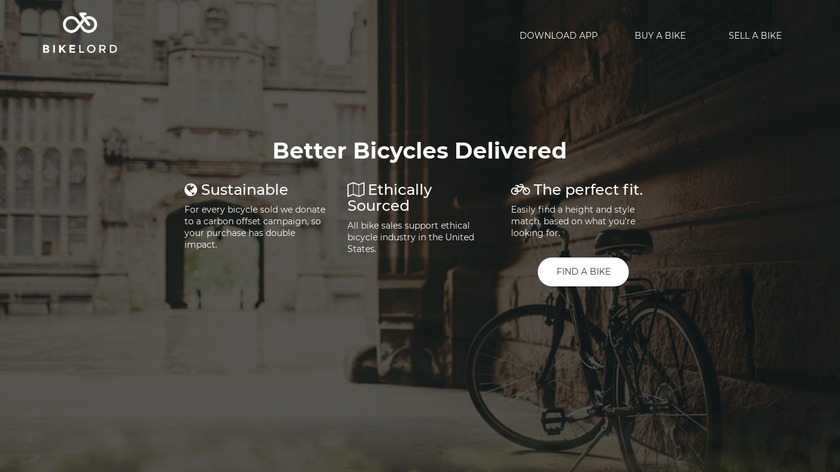This screenshot has height=472, width=840.
Task: Click the globe icon beside Sustainable
Action: pyautogui.click(x=191, y=190)
